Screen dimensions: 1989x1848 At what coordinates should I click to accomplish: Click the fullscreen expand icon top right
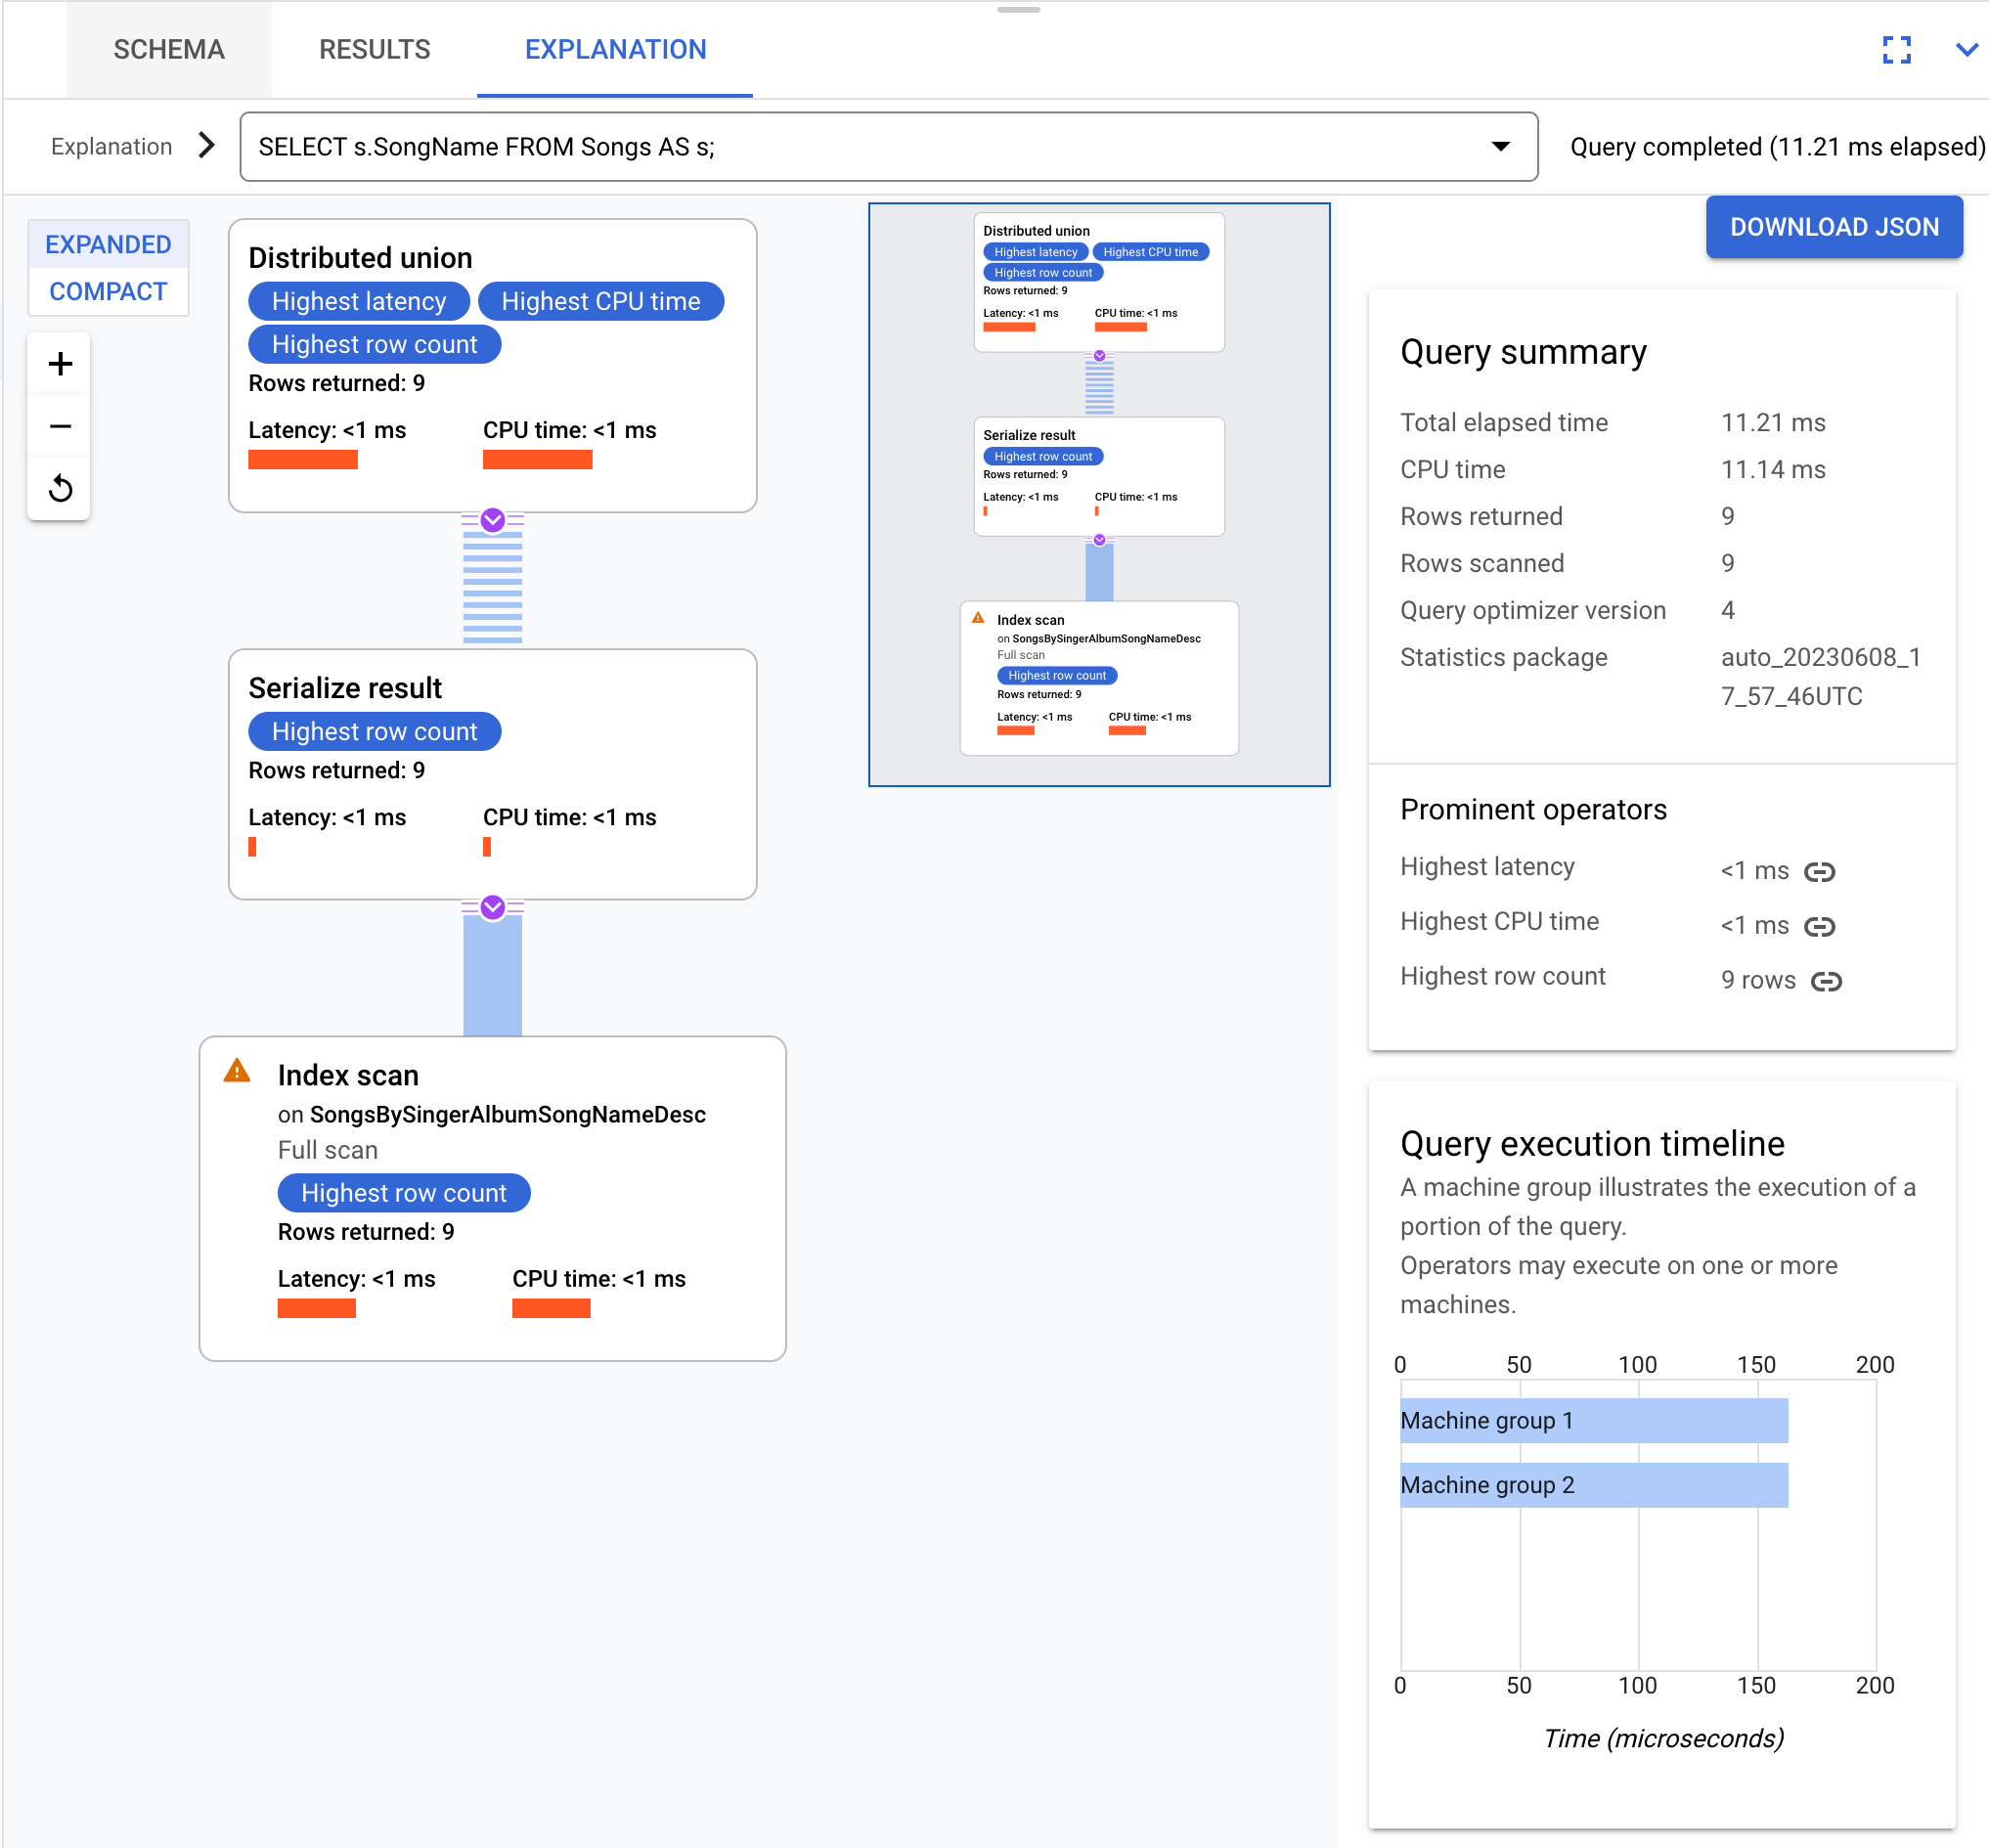click(1897, 47)
